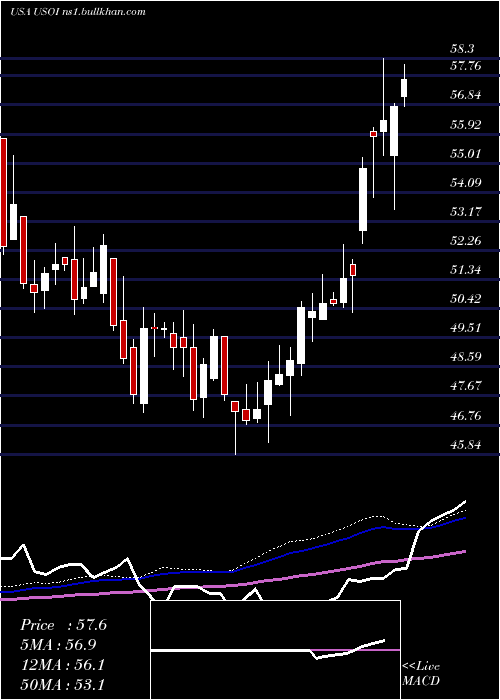Click the Price : 57.6 readout

[x=63, y=625]
